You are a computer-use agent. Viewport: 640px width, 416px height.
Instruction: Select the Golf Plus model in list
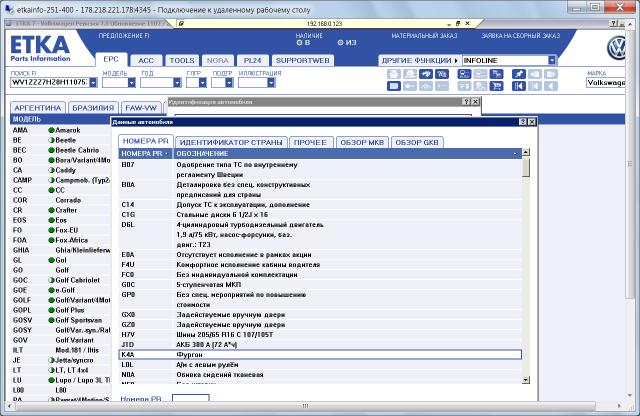(x=60, y=310)
